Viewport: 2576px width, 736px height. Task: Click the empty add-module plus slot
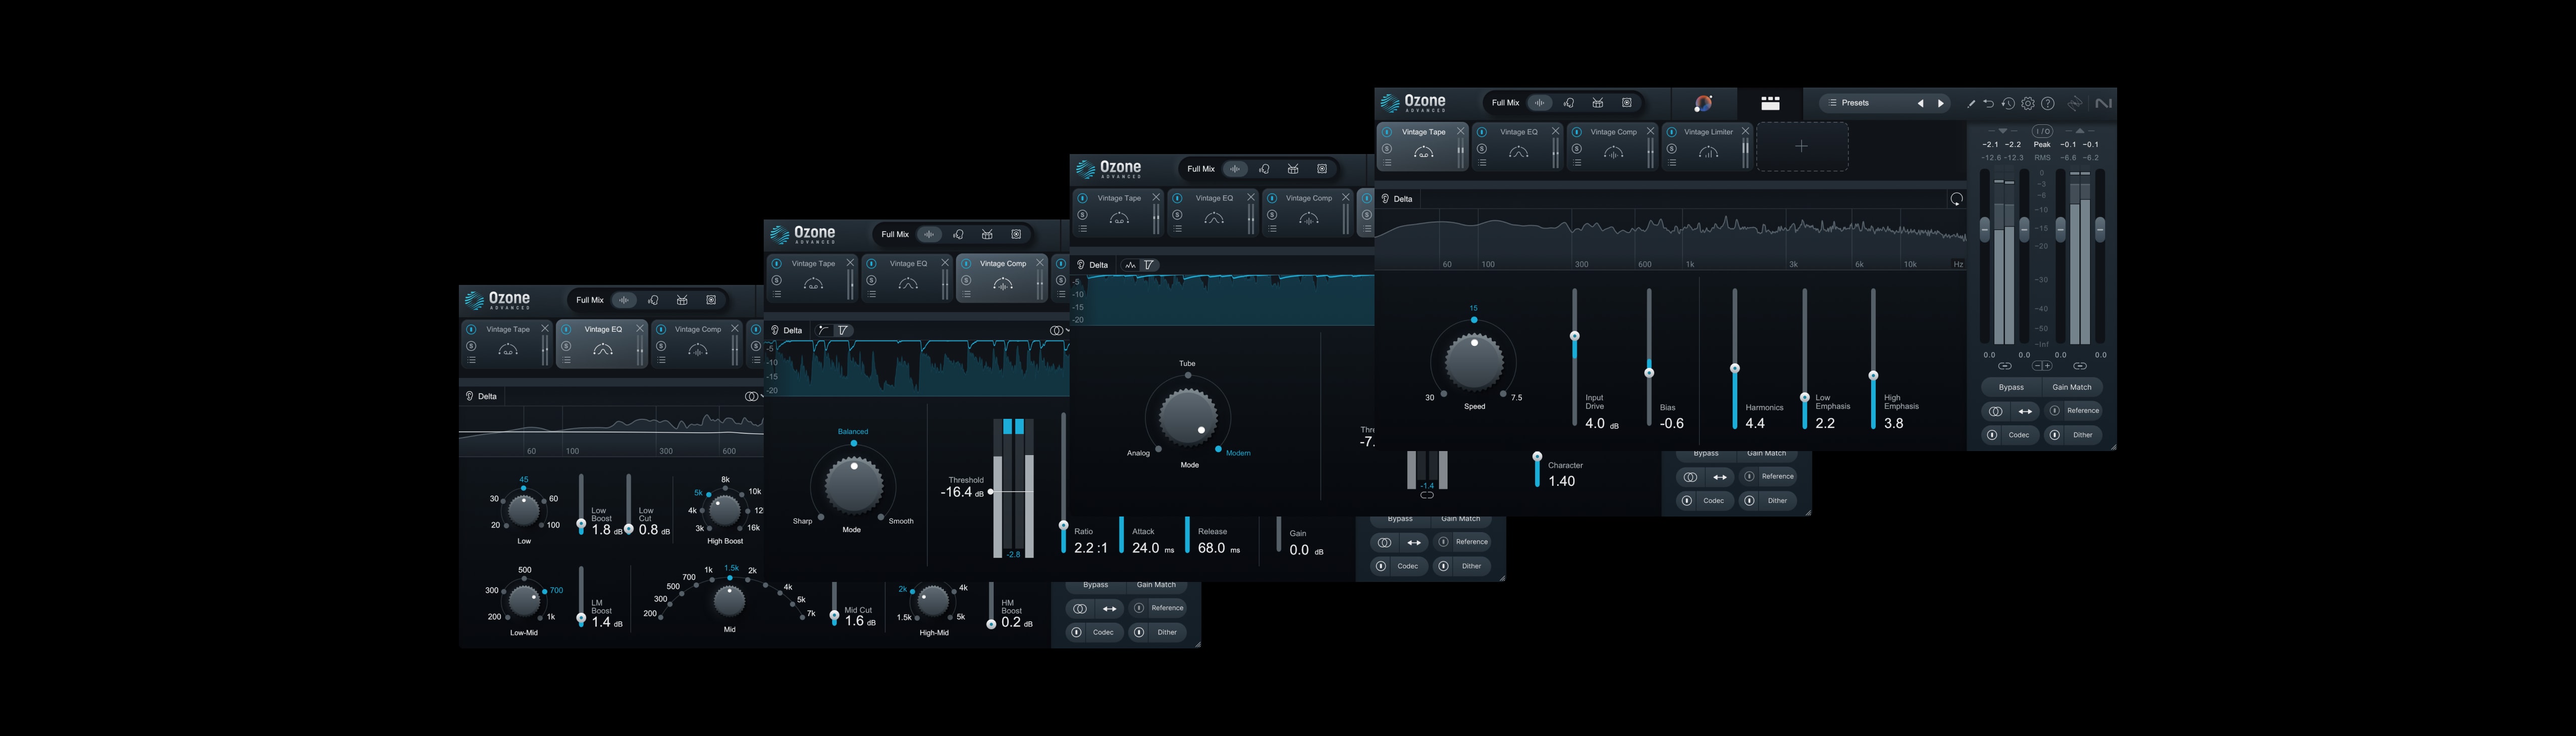[1802, 146]
